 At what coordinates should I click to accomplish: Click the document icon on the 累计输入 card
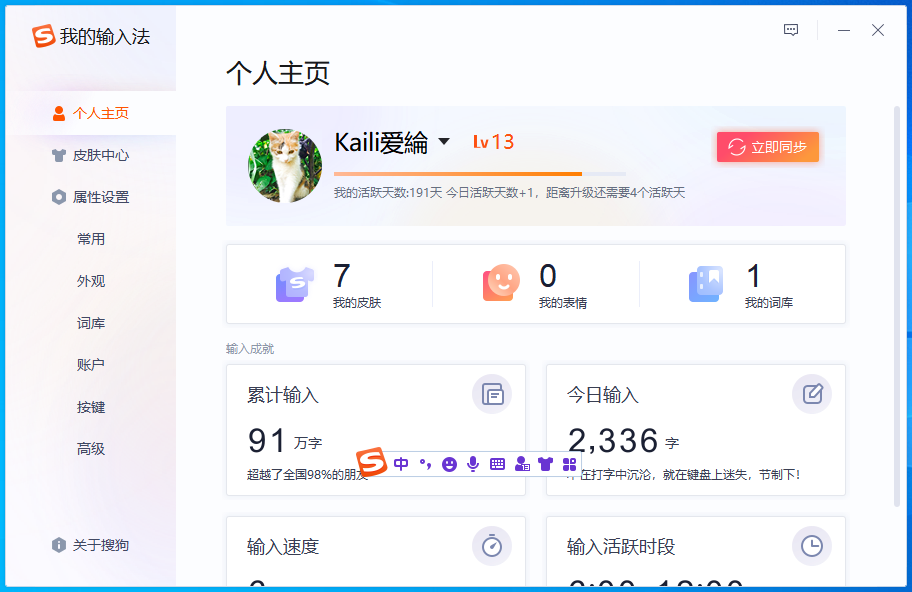(492, 394)
